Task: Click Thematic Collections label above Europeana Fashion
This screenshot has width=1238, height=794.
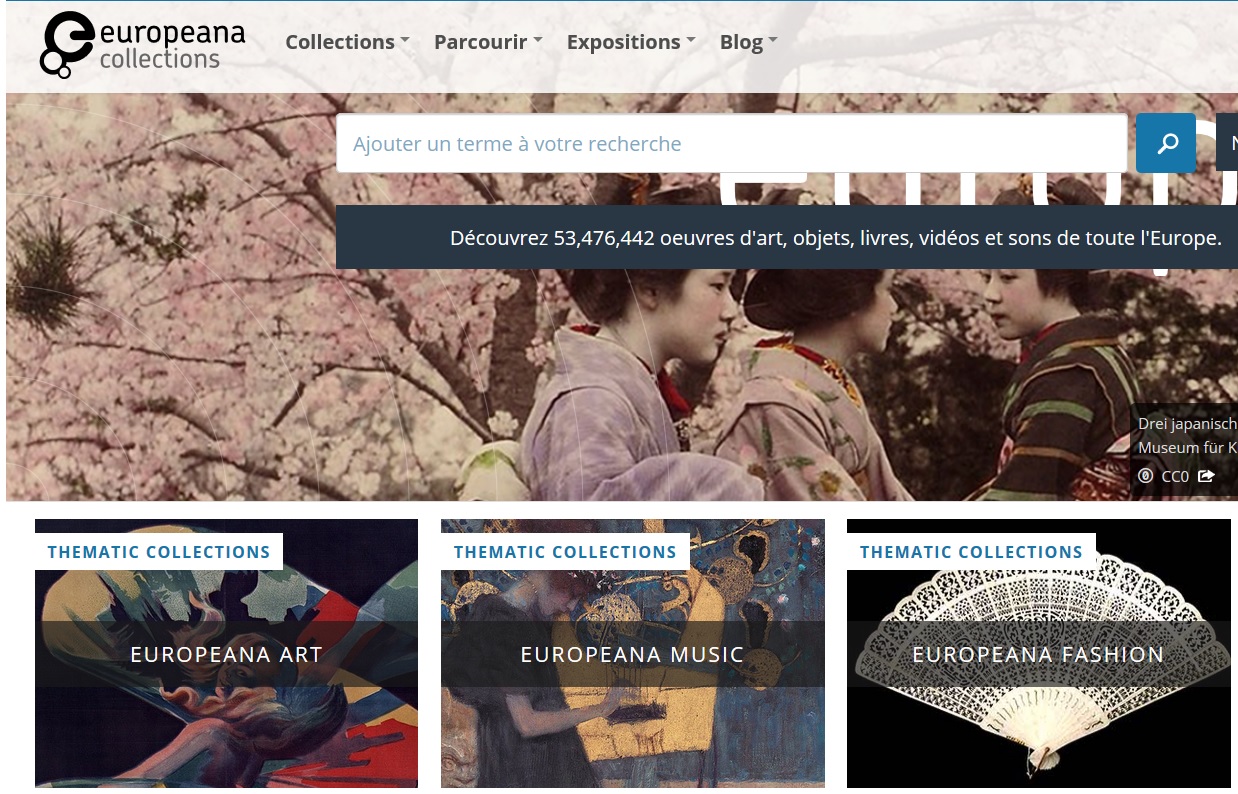Action: (x=971, y=552)
